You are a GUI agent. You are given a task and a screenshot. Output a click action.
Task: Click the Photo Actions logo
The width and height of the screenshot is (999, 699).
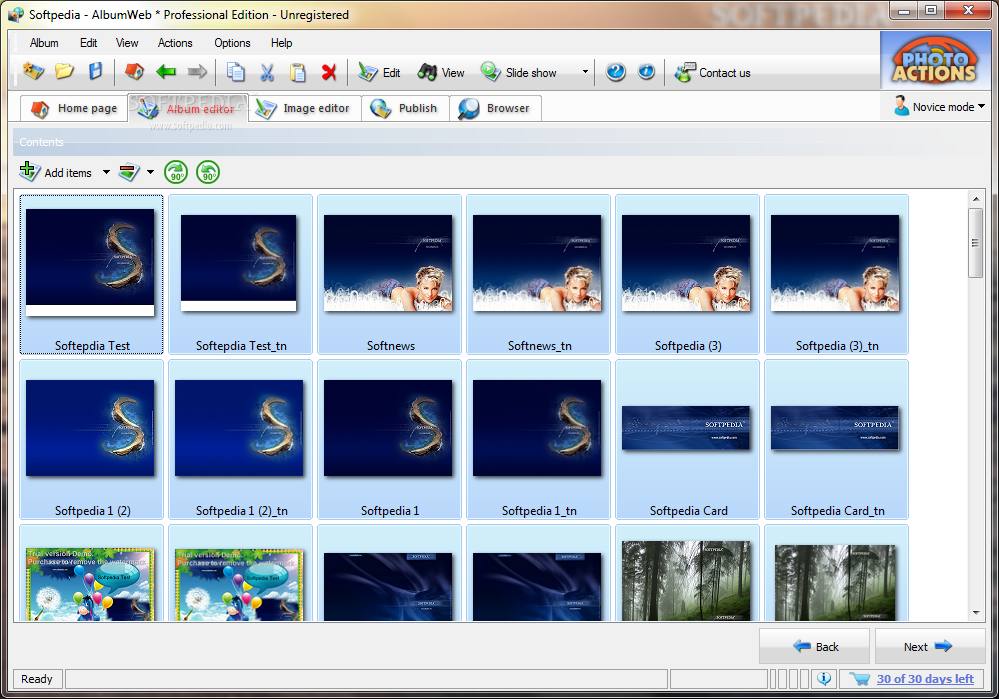[x=934, y=61]
